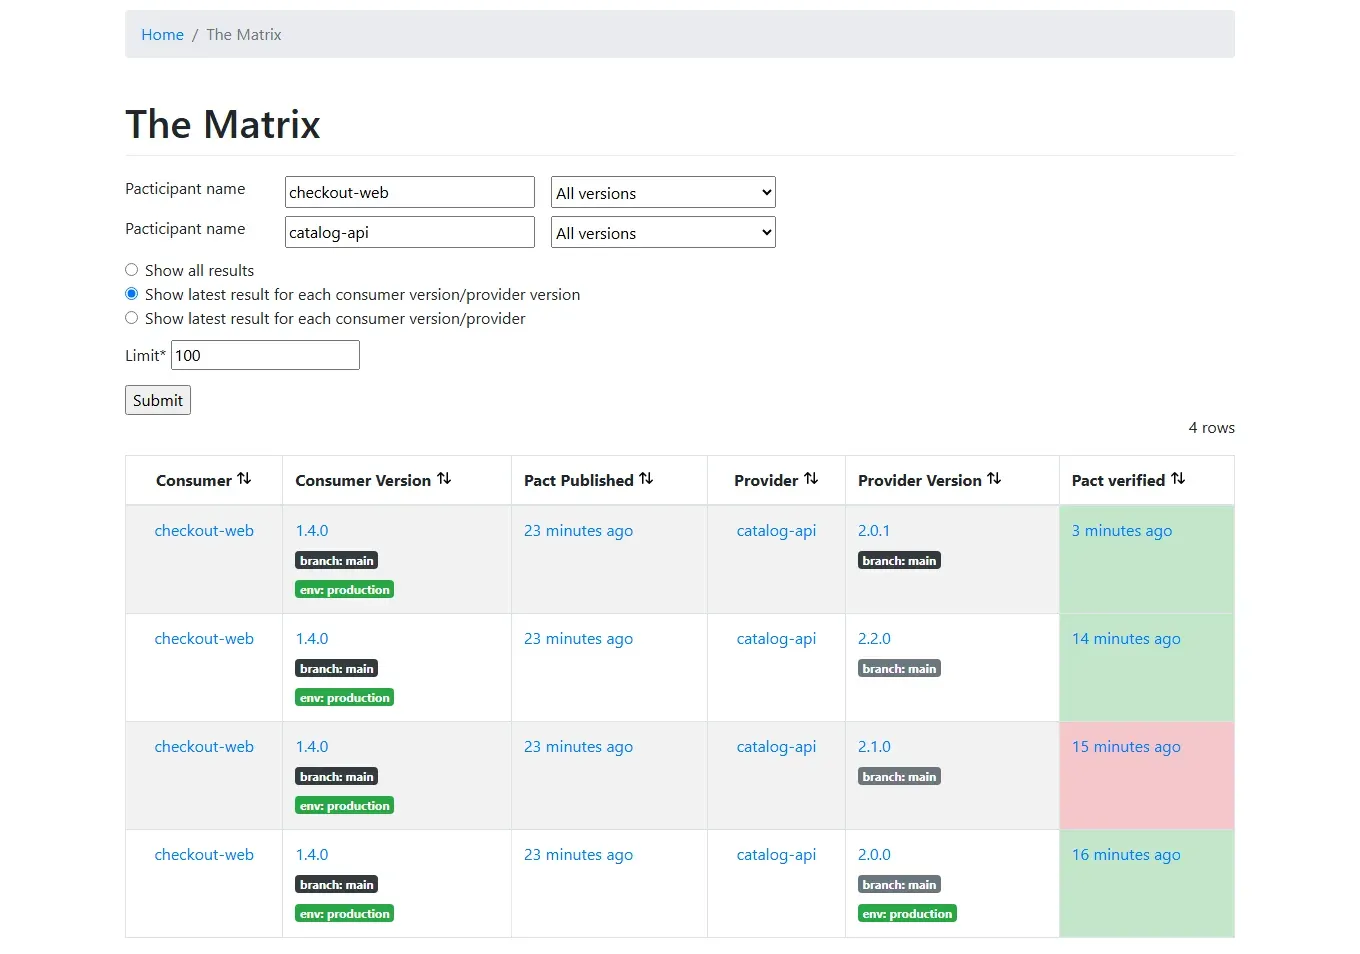Open failed verification from 15 minutes ago
This screenshot has height=954, width=1360.
(1126, 746)
